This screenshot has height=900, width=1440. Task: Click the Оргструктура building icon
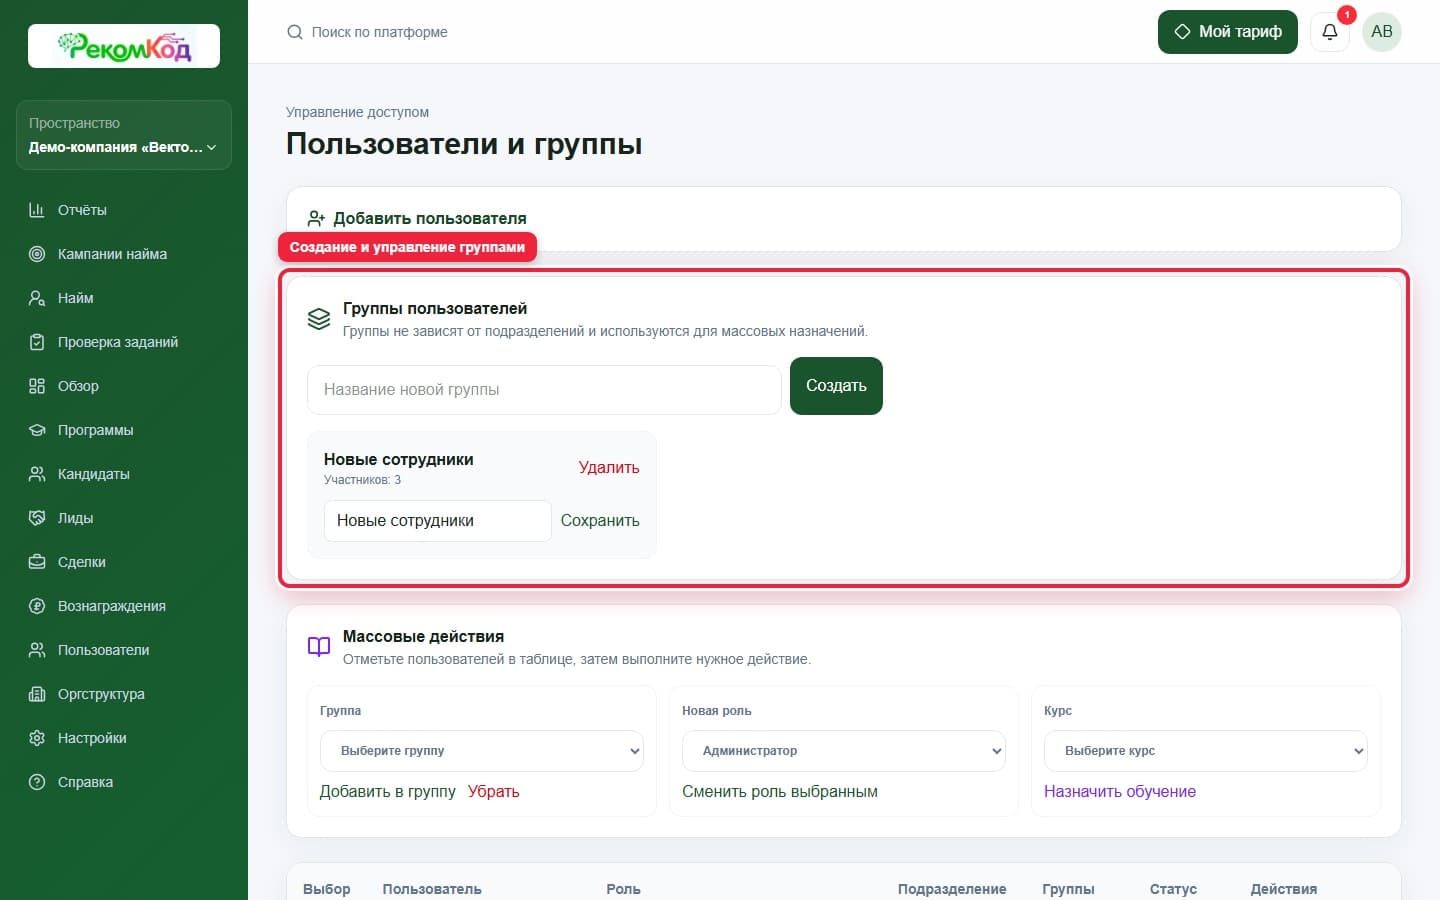click(37, 694)
